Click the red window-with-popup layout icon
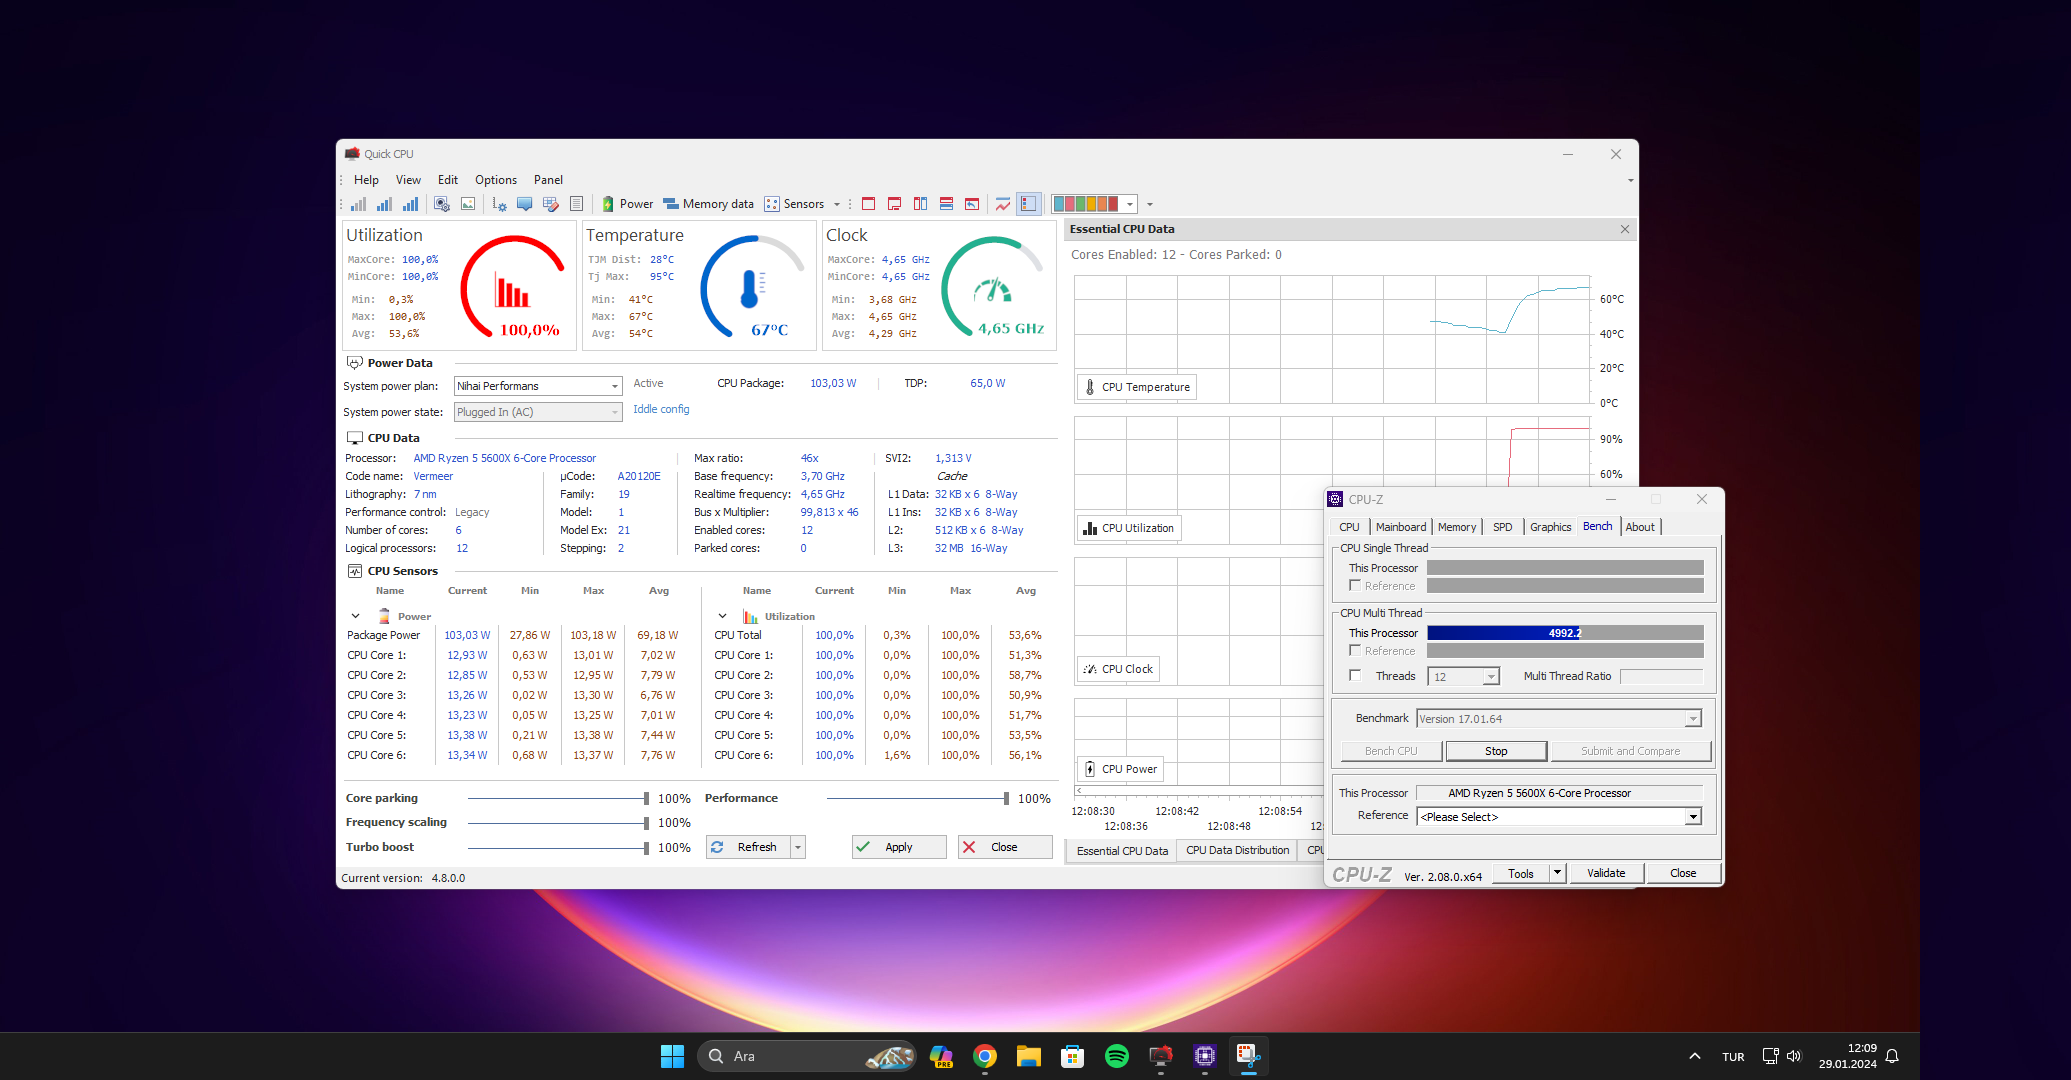Screen dimensions: 2071x1080 894,204
